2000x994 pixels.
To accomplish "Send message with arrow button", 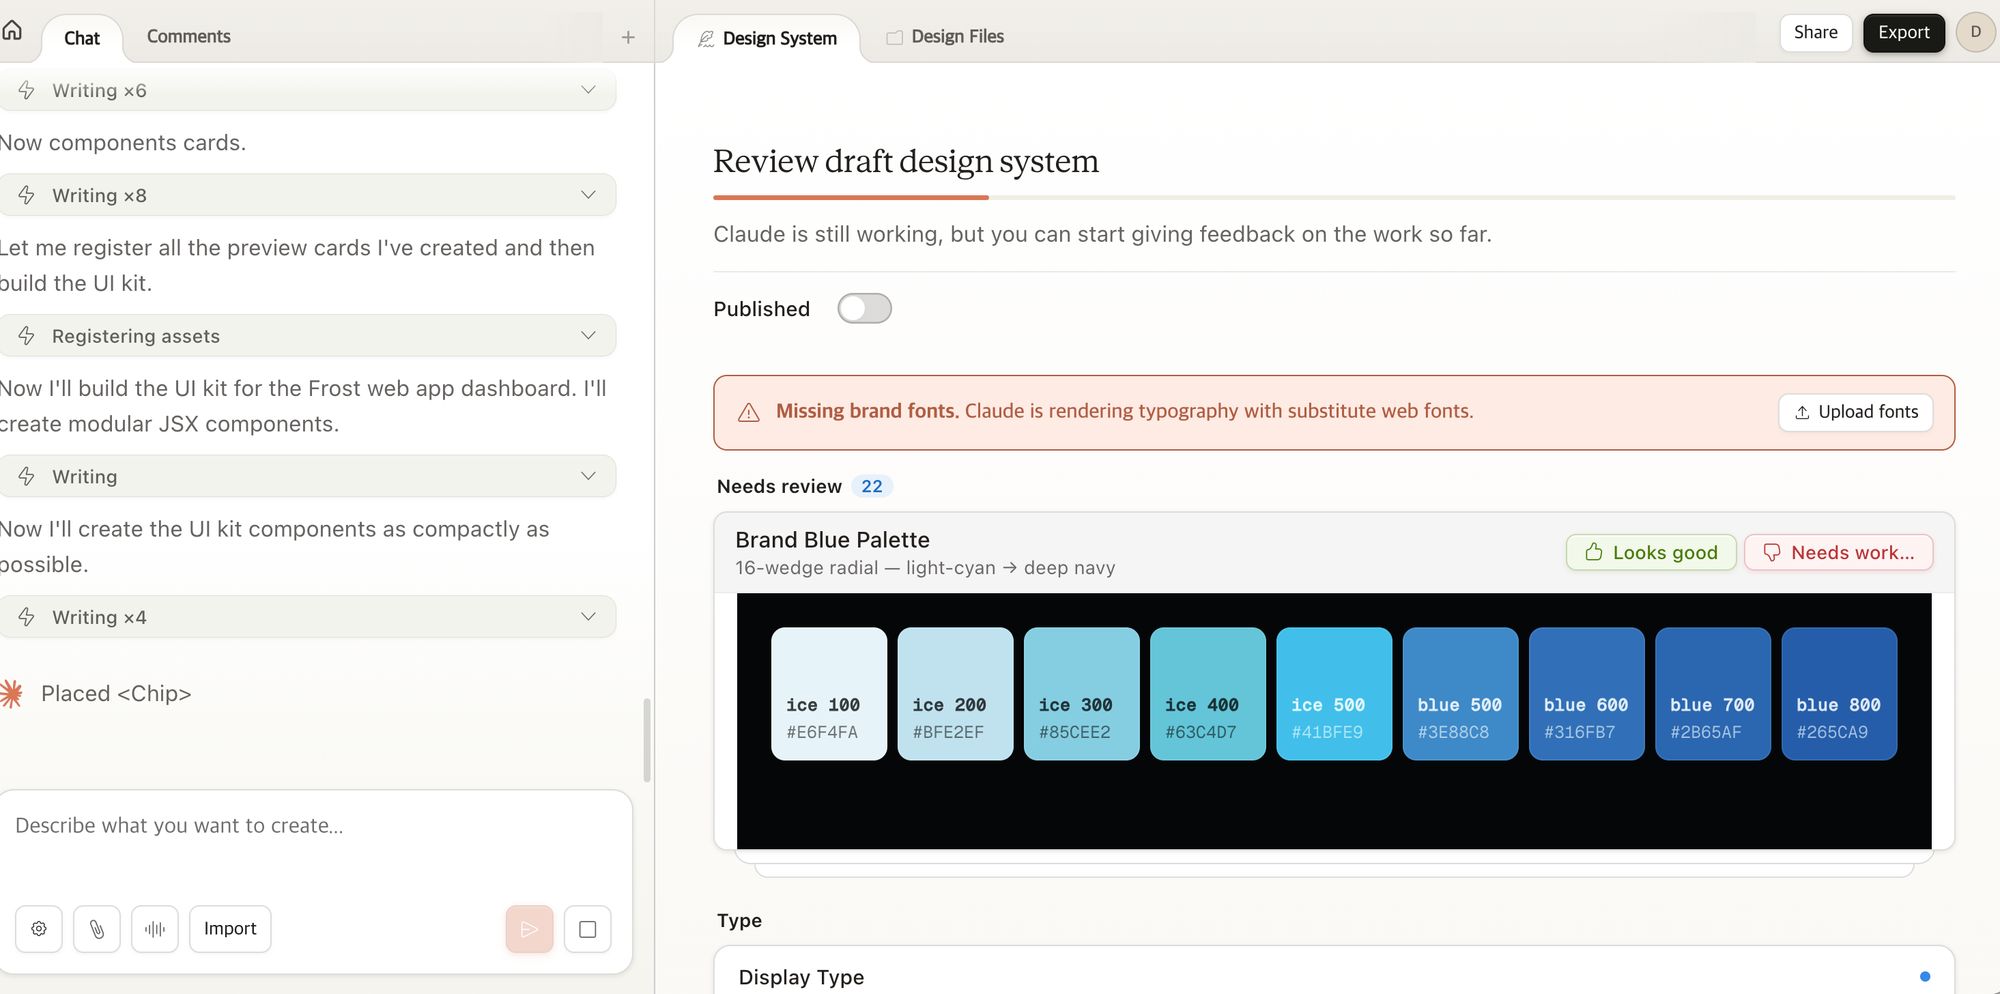I will tap(530, 929).
